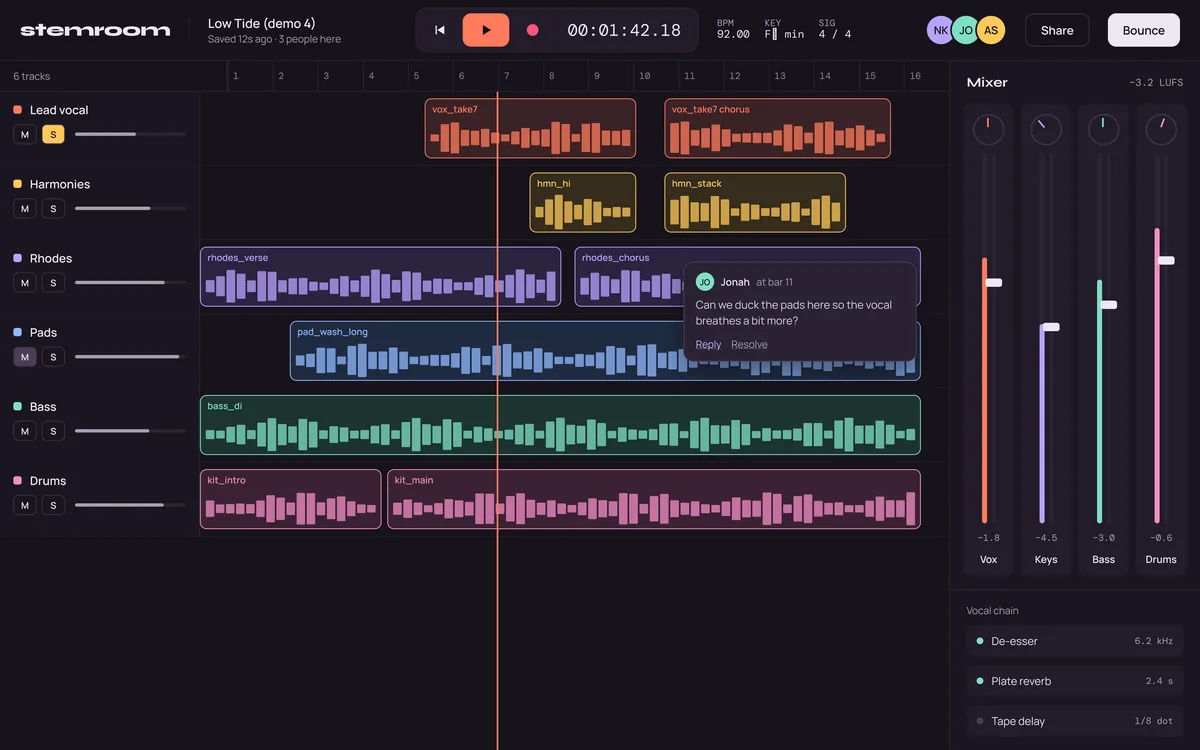Click bar 3 on the timeline ruler

[326, 76]
